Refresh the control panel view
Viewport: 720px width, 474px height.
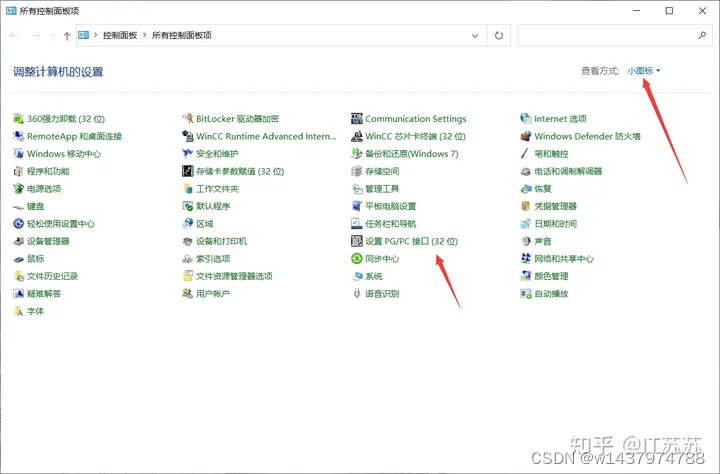point(499,35)
